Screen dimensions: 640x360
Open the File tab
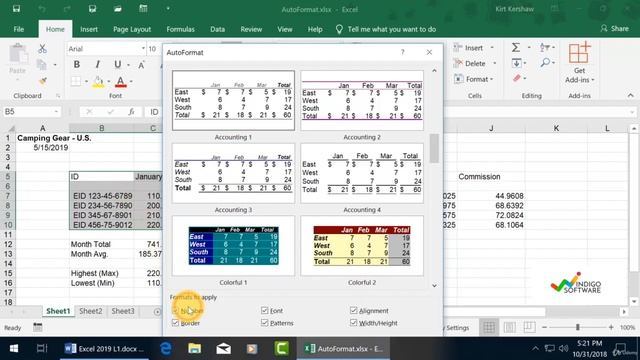pos(19,29)
